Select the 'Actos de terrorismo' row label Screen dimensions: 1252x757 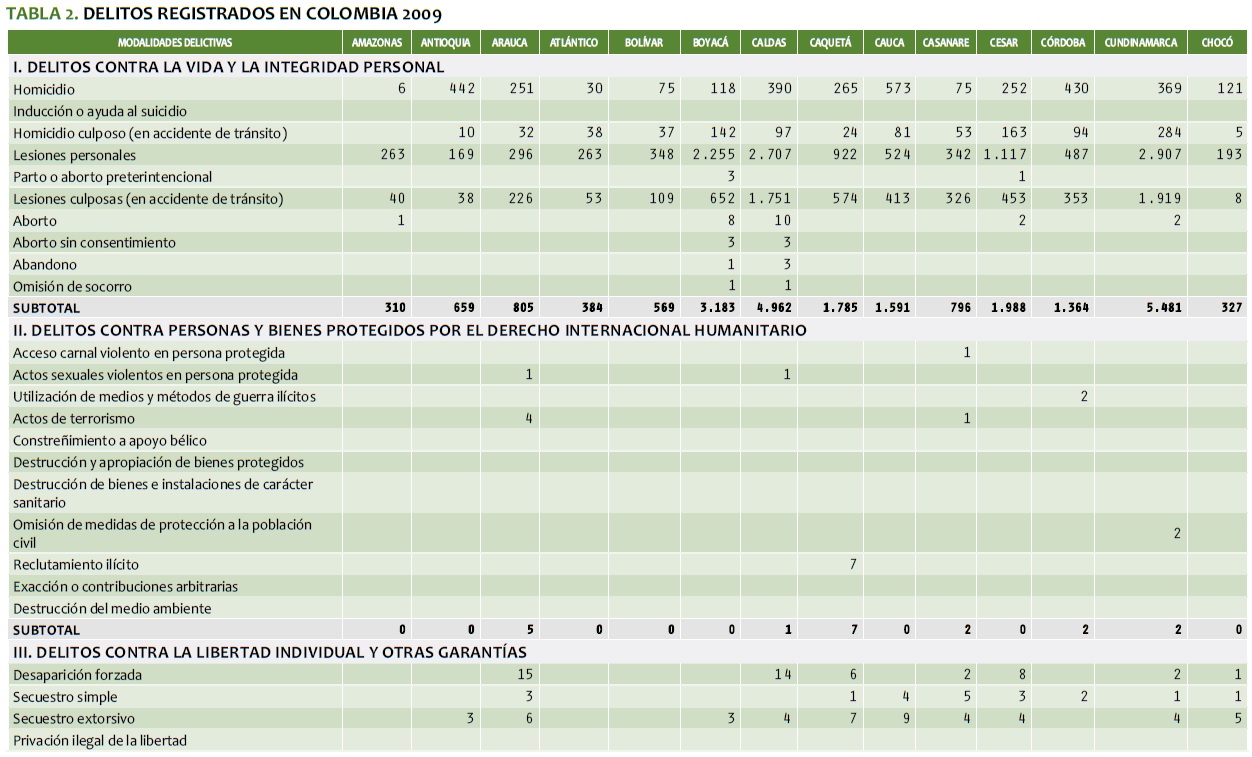tap(74, 418)
